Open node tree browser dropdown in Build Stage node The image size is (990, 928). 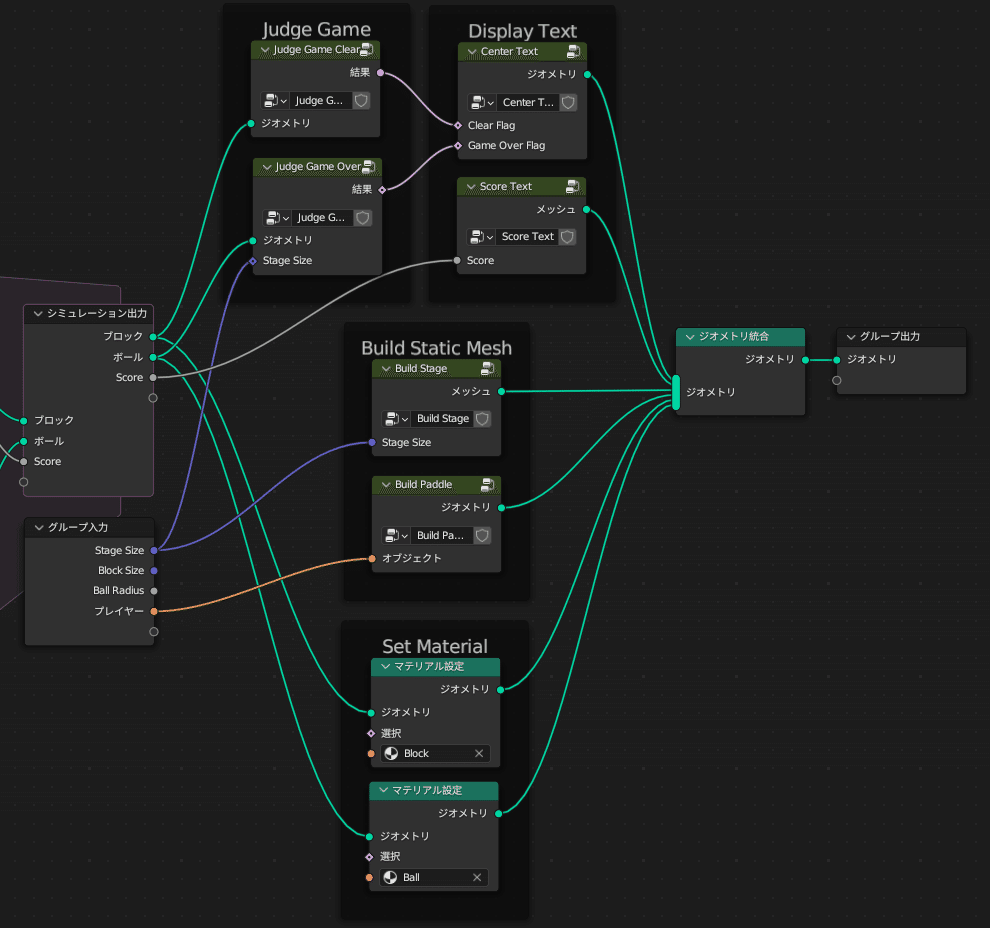397,419
